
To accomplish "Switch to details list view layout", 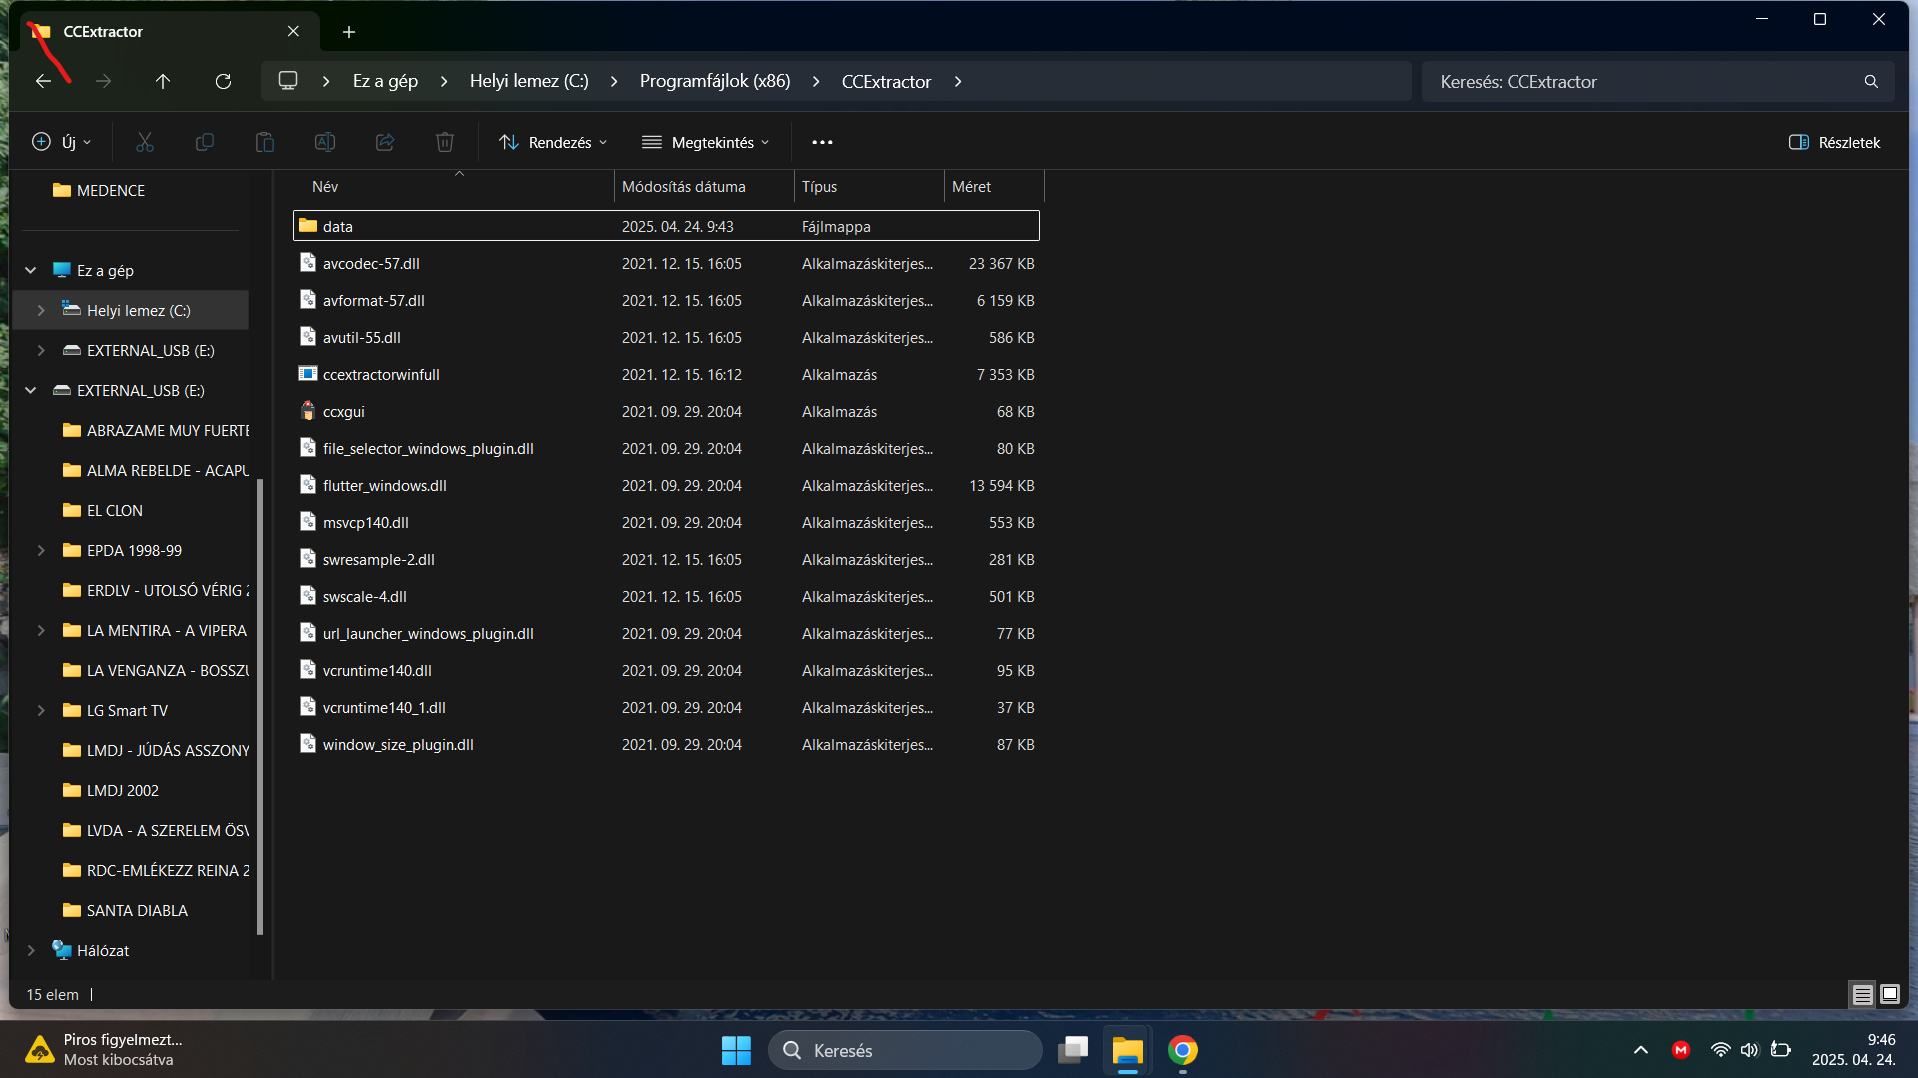I will 1862,994.
